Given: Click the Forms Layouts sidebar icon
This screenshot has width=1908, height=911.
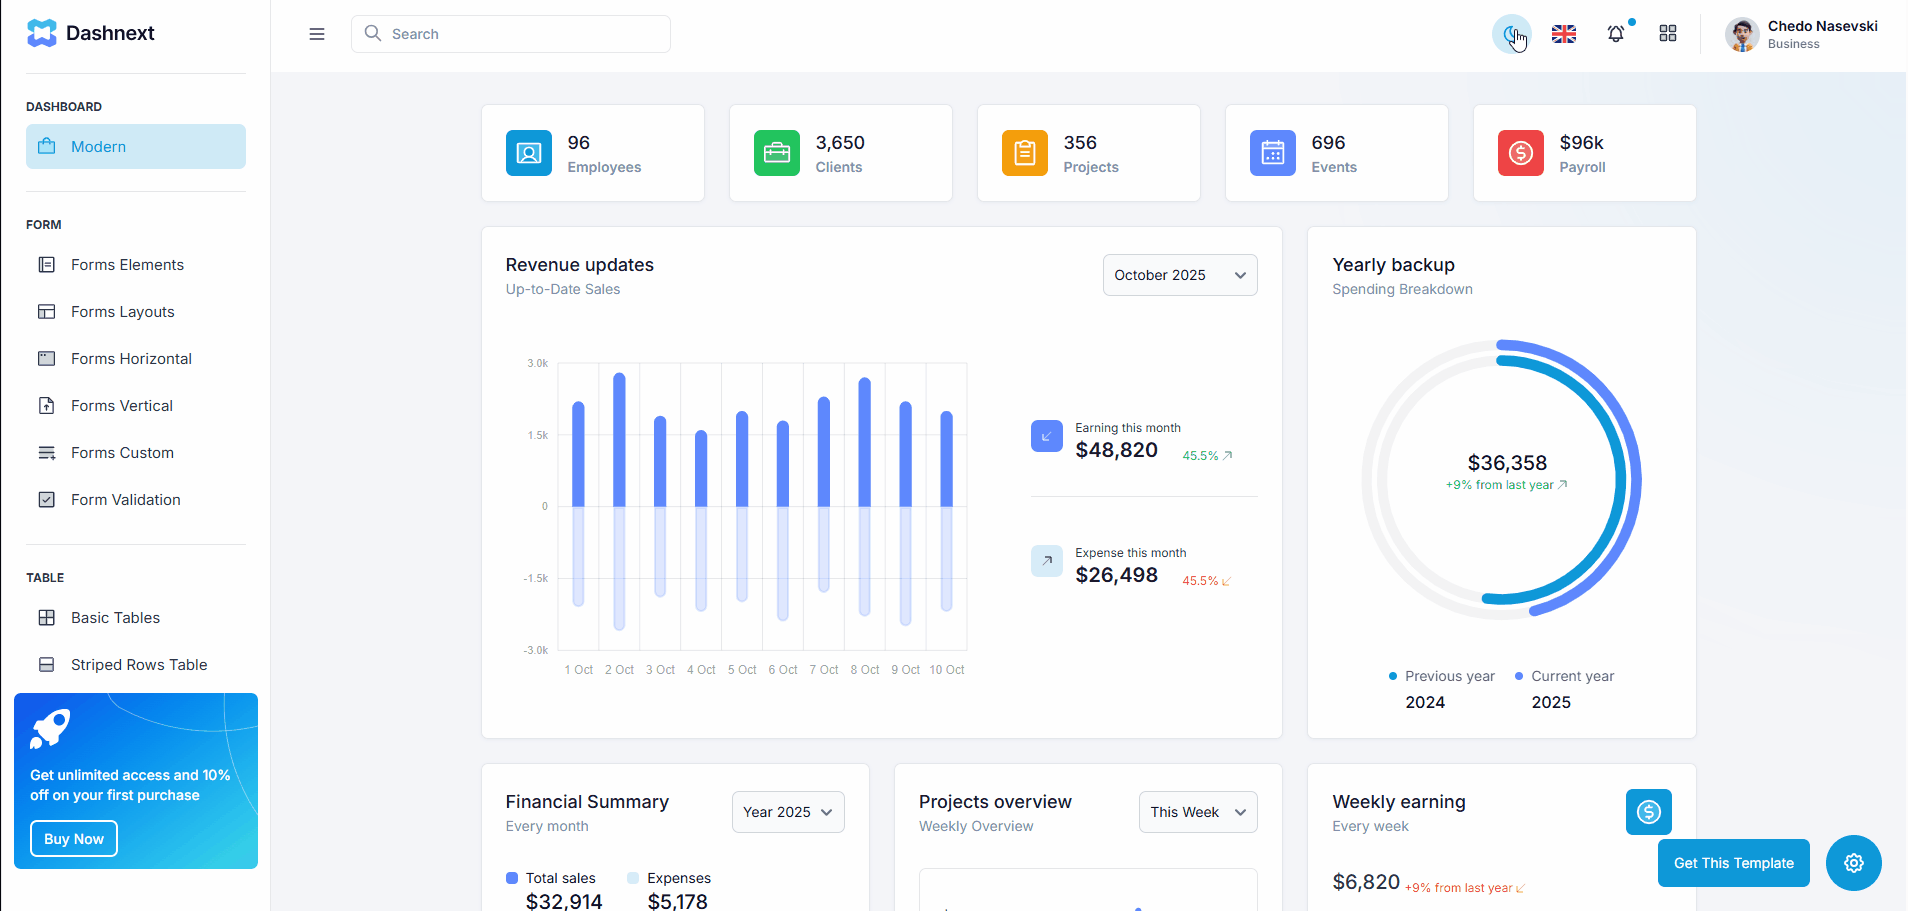Looking at the screenshot, I should pyautogui.click(x=47, y=312).
